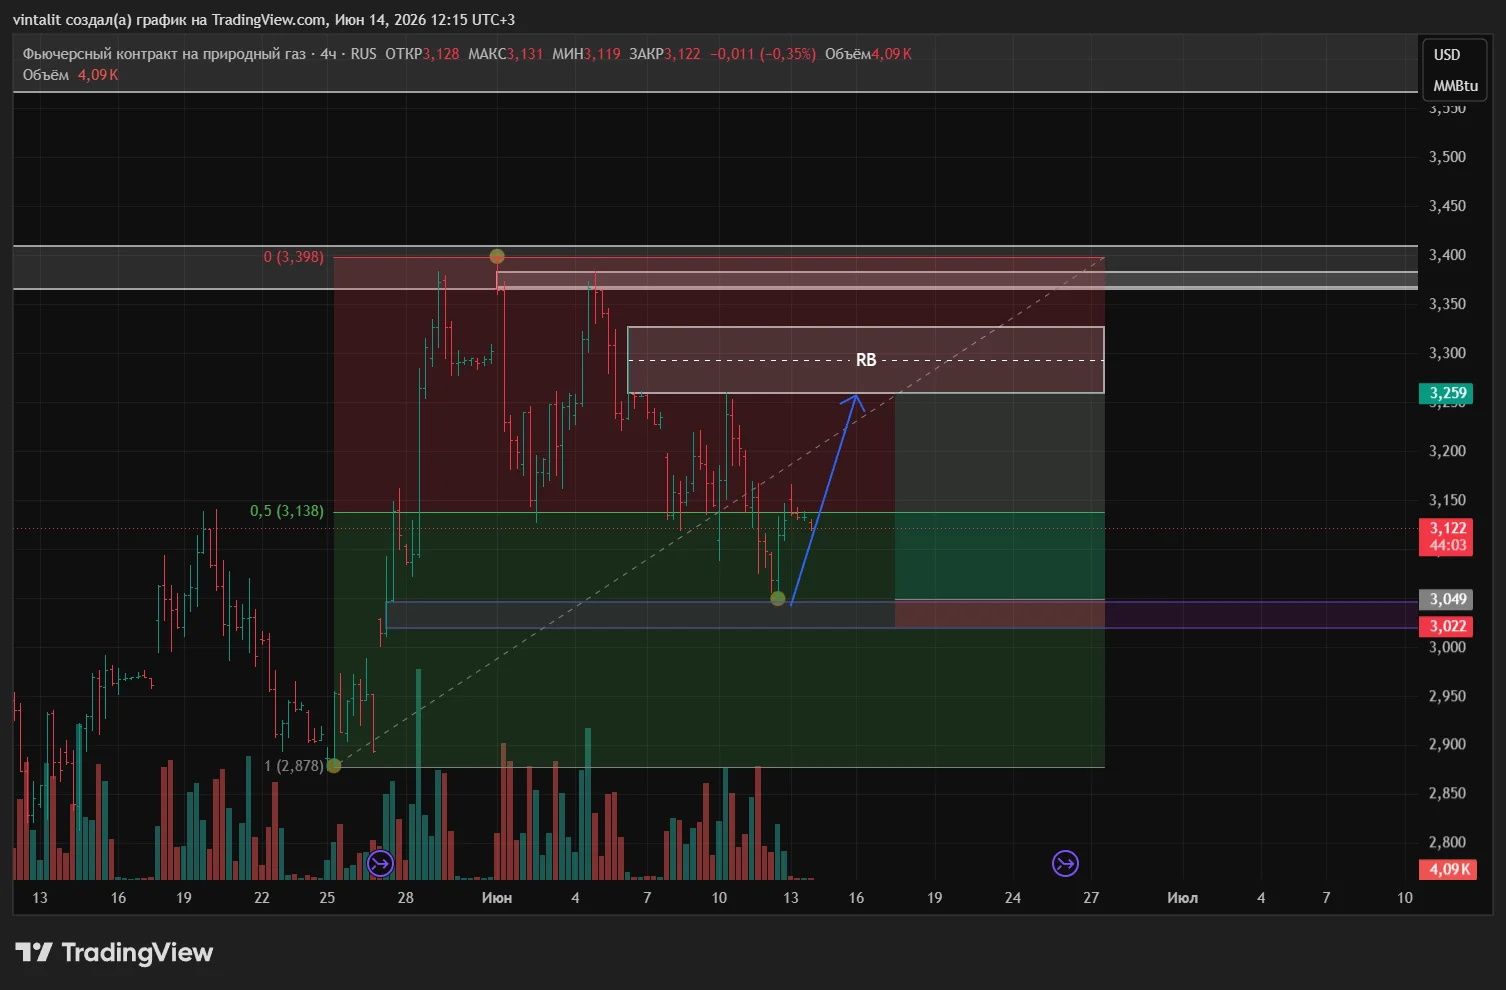1506x990 pixels.
Task: Select the RB zone label
Action: 866,360
